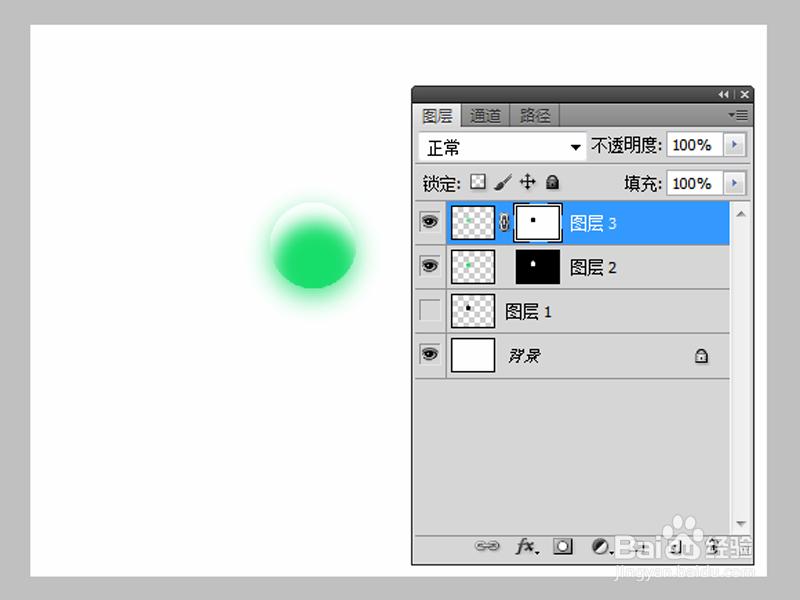Select the 图层 2 layer thumbnail

[473, 267]
